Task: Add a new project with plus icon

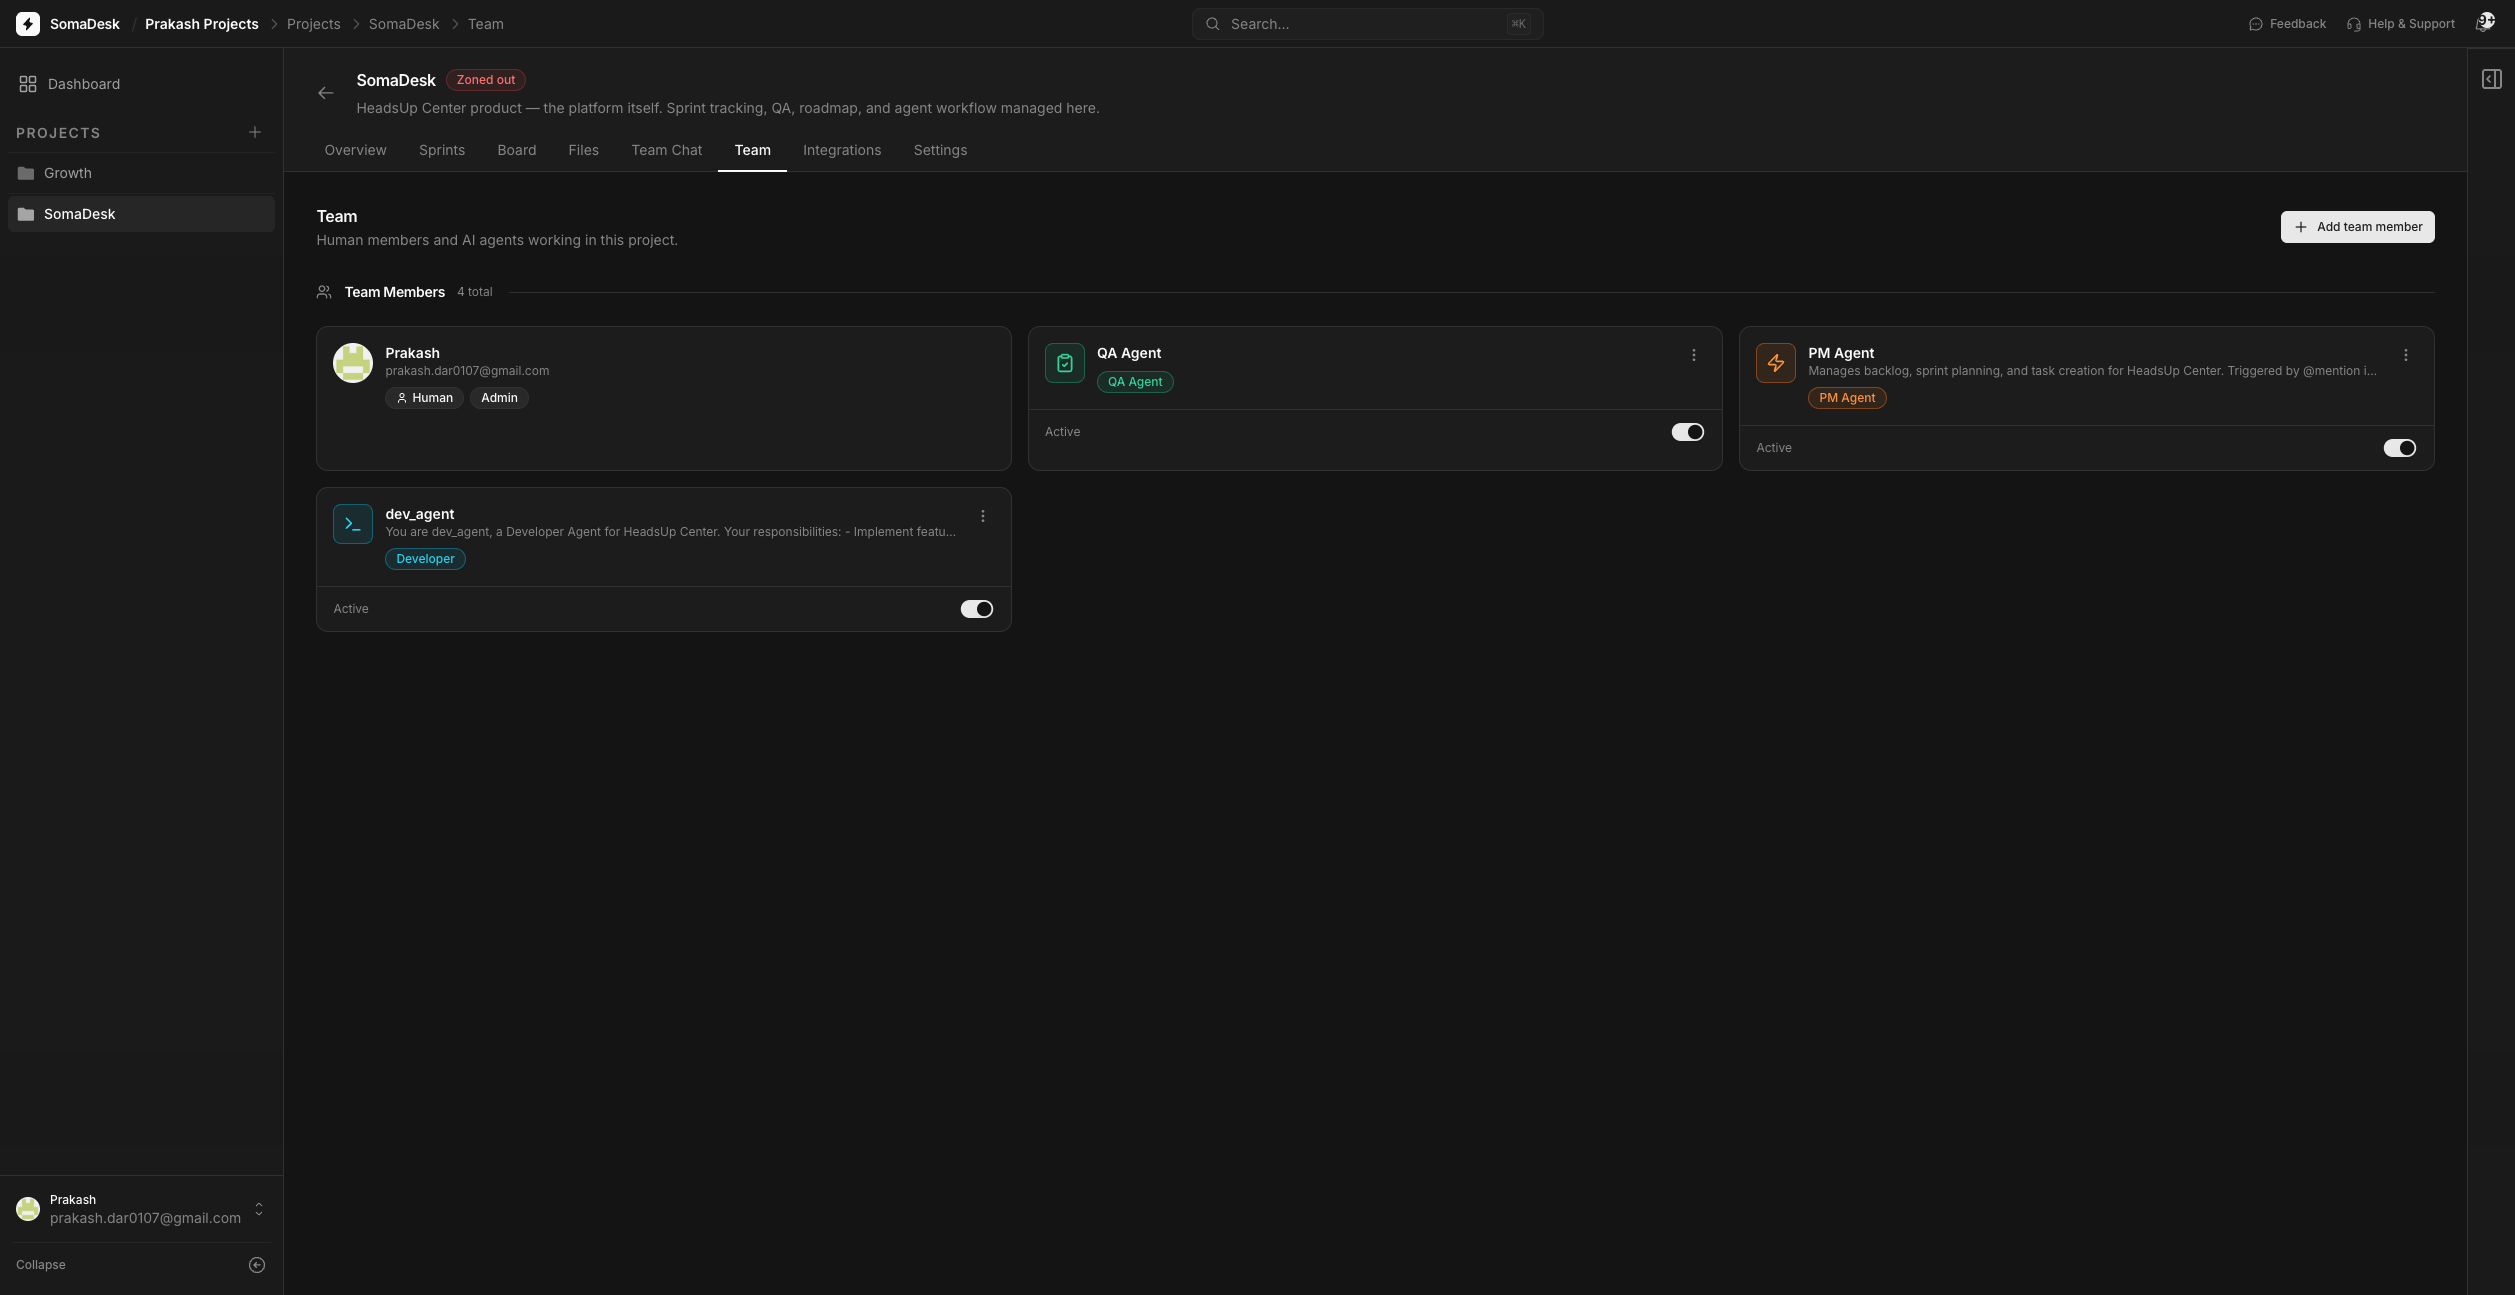Action: point(255,132)
